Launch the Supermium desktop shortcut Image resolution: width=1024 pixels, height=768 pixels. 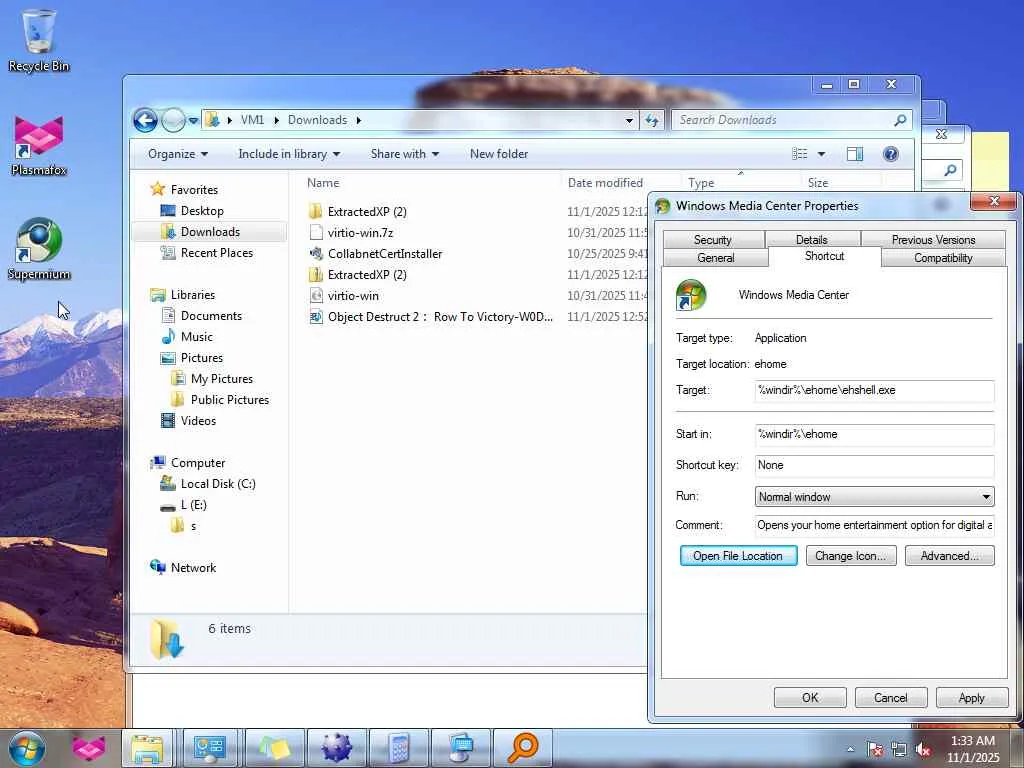(x=39, y=249)
